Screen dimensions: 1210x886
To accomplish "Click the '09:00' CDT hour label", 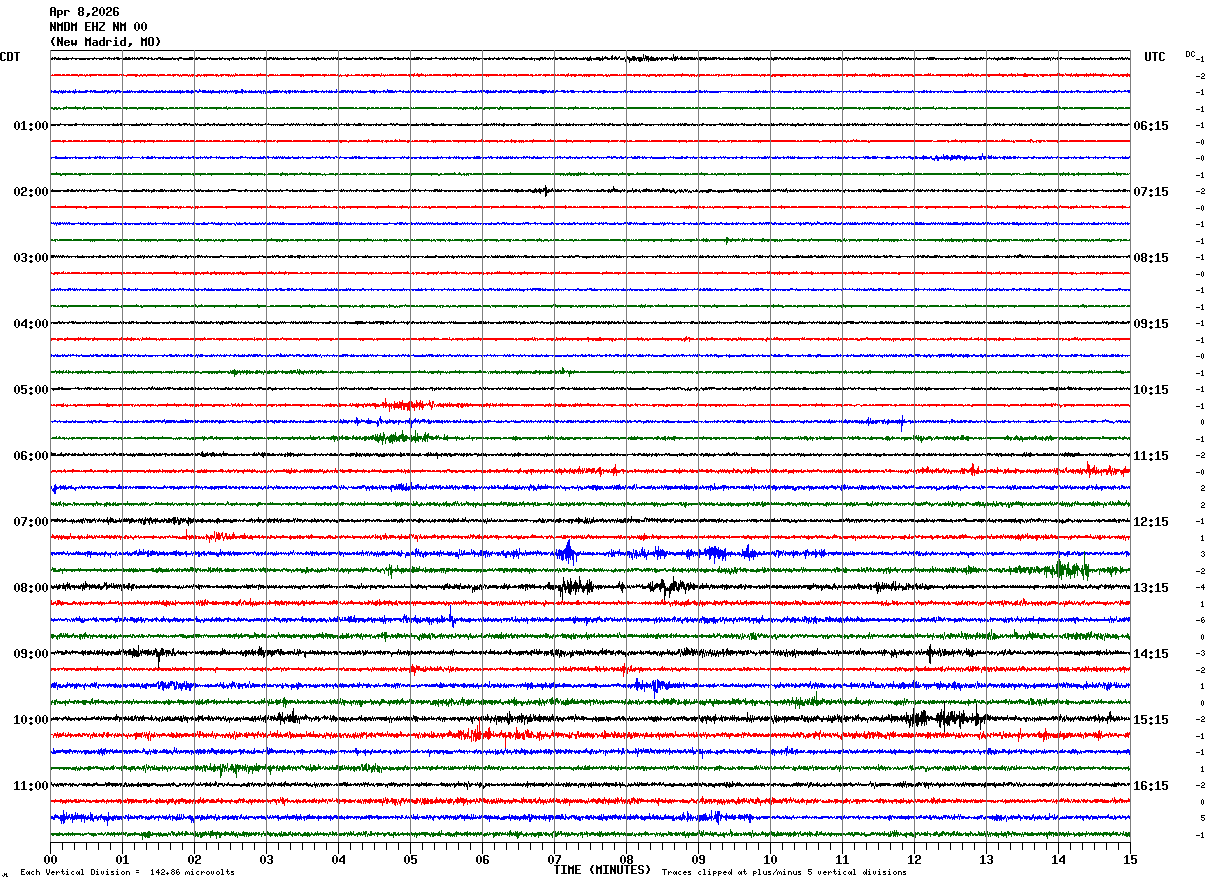I will (x=31, y=654).
